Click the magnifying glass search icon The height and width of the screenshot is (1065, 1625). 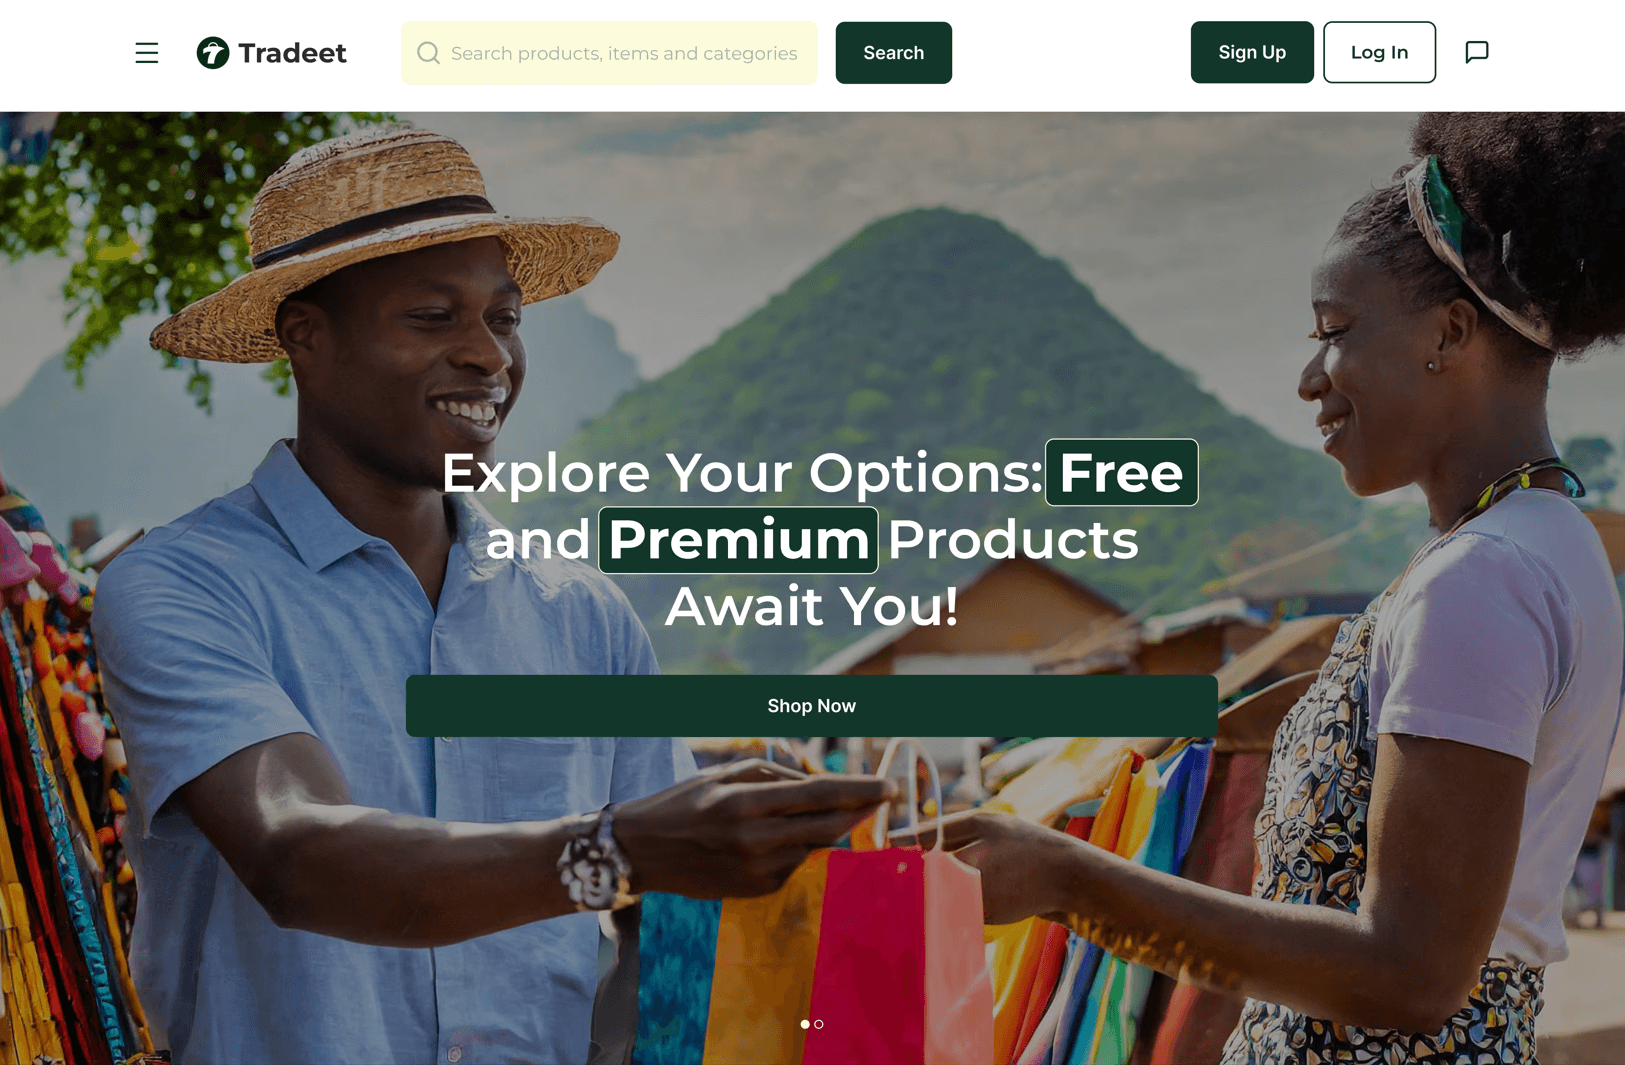pos(428,53)
